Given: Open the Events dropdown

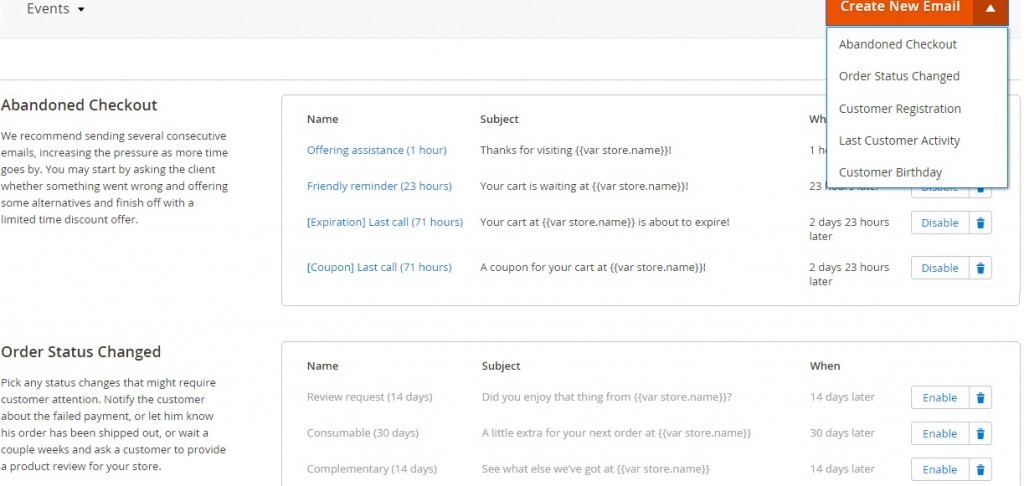Looking at the screenshot, I should 56,9.
